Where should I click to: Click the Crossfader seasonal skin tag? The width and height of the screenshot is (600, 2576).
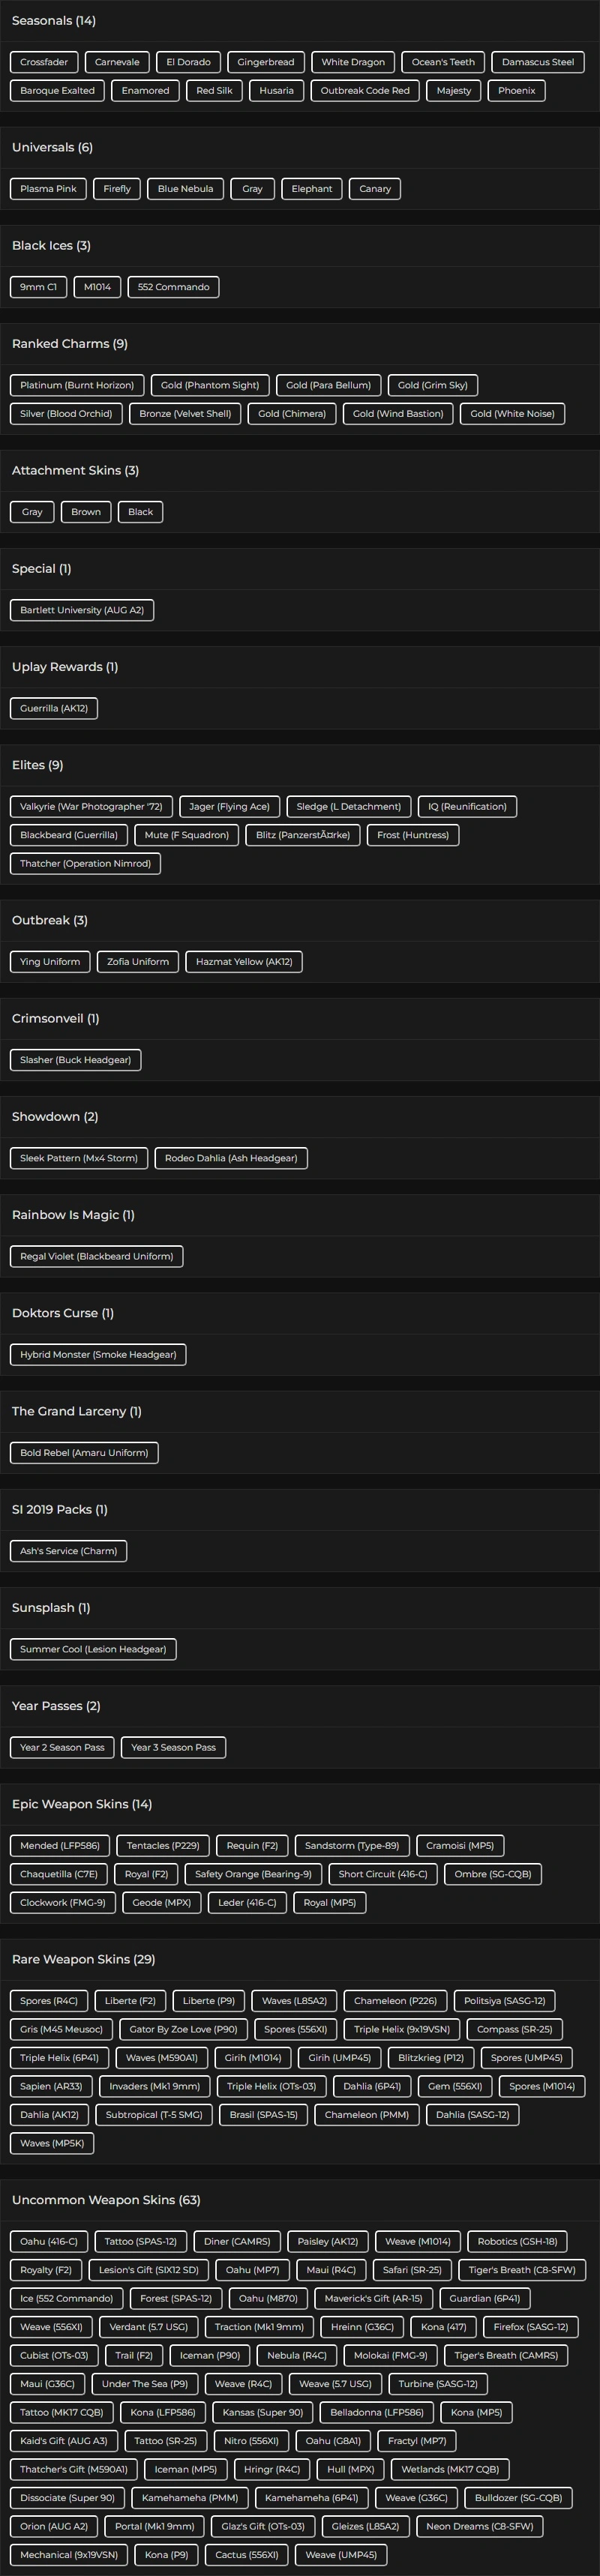tap(44, 62)
